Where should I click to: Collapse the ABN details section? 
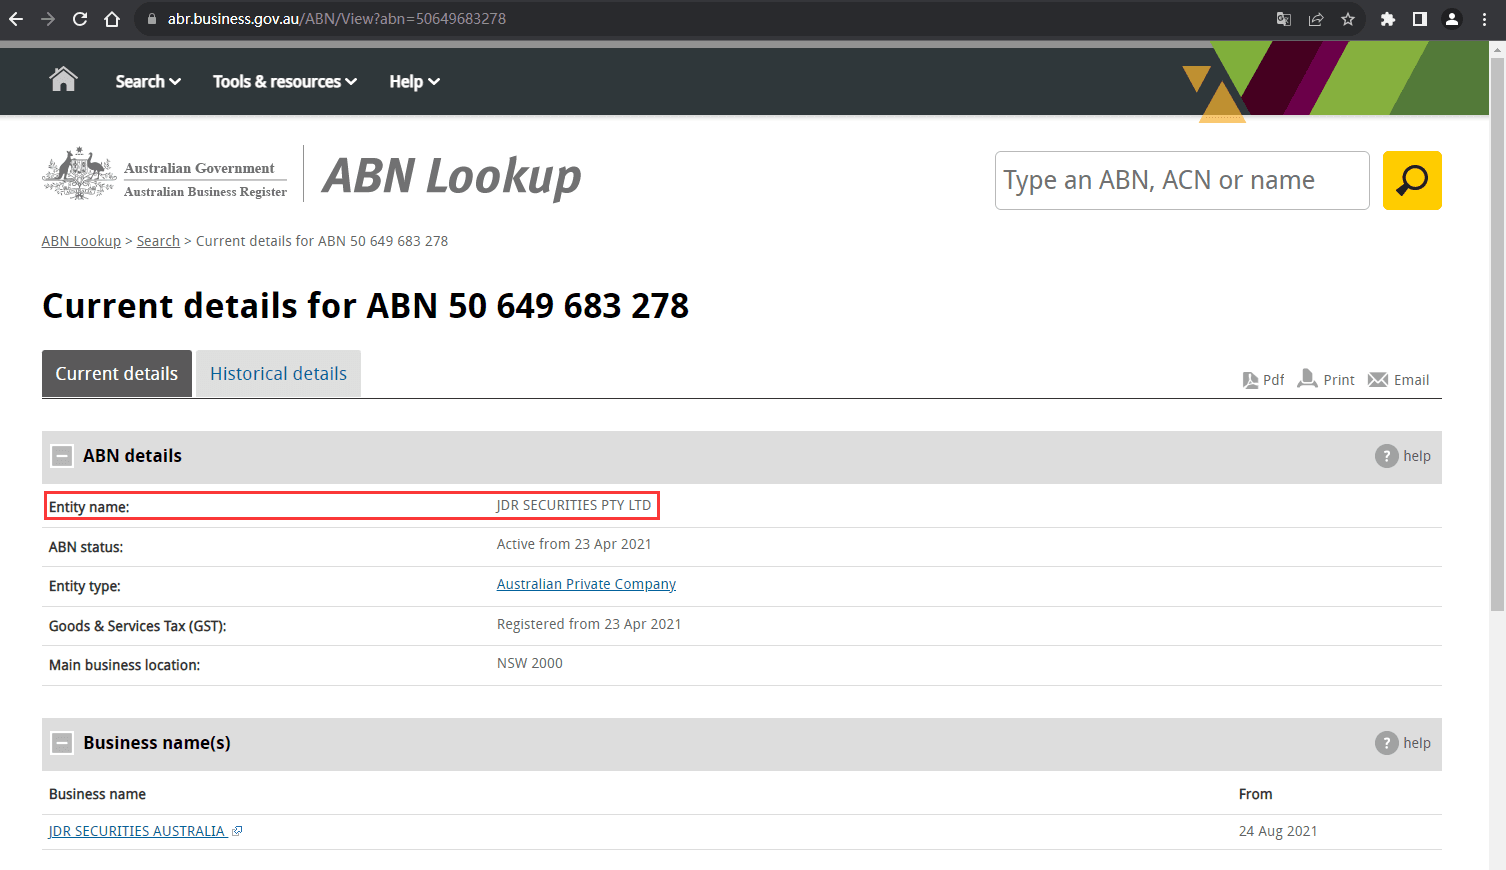click(x=62, y=456)
